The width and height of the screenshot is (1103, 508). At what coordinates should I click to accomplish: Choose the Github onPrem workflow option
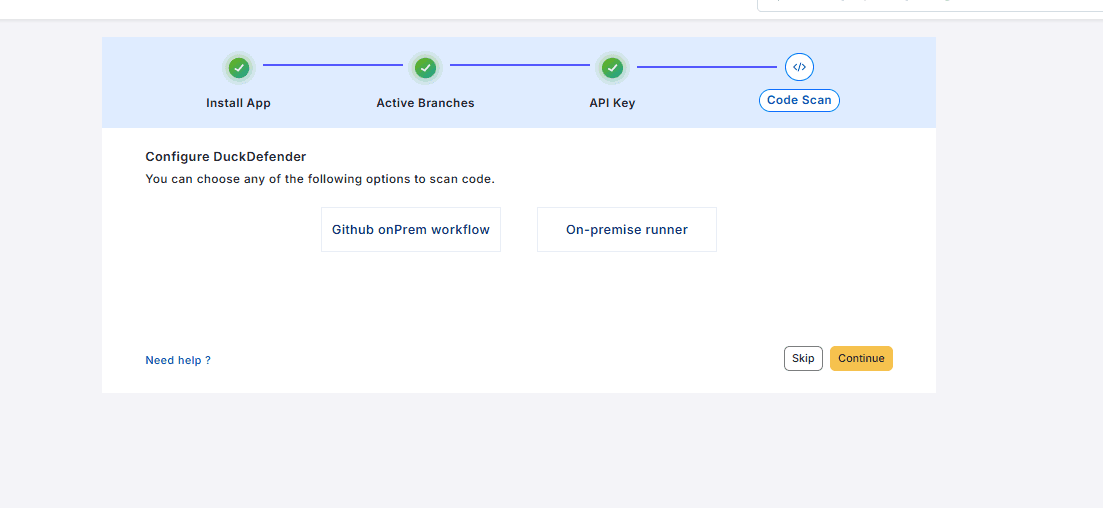[411, 230]
